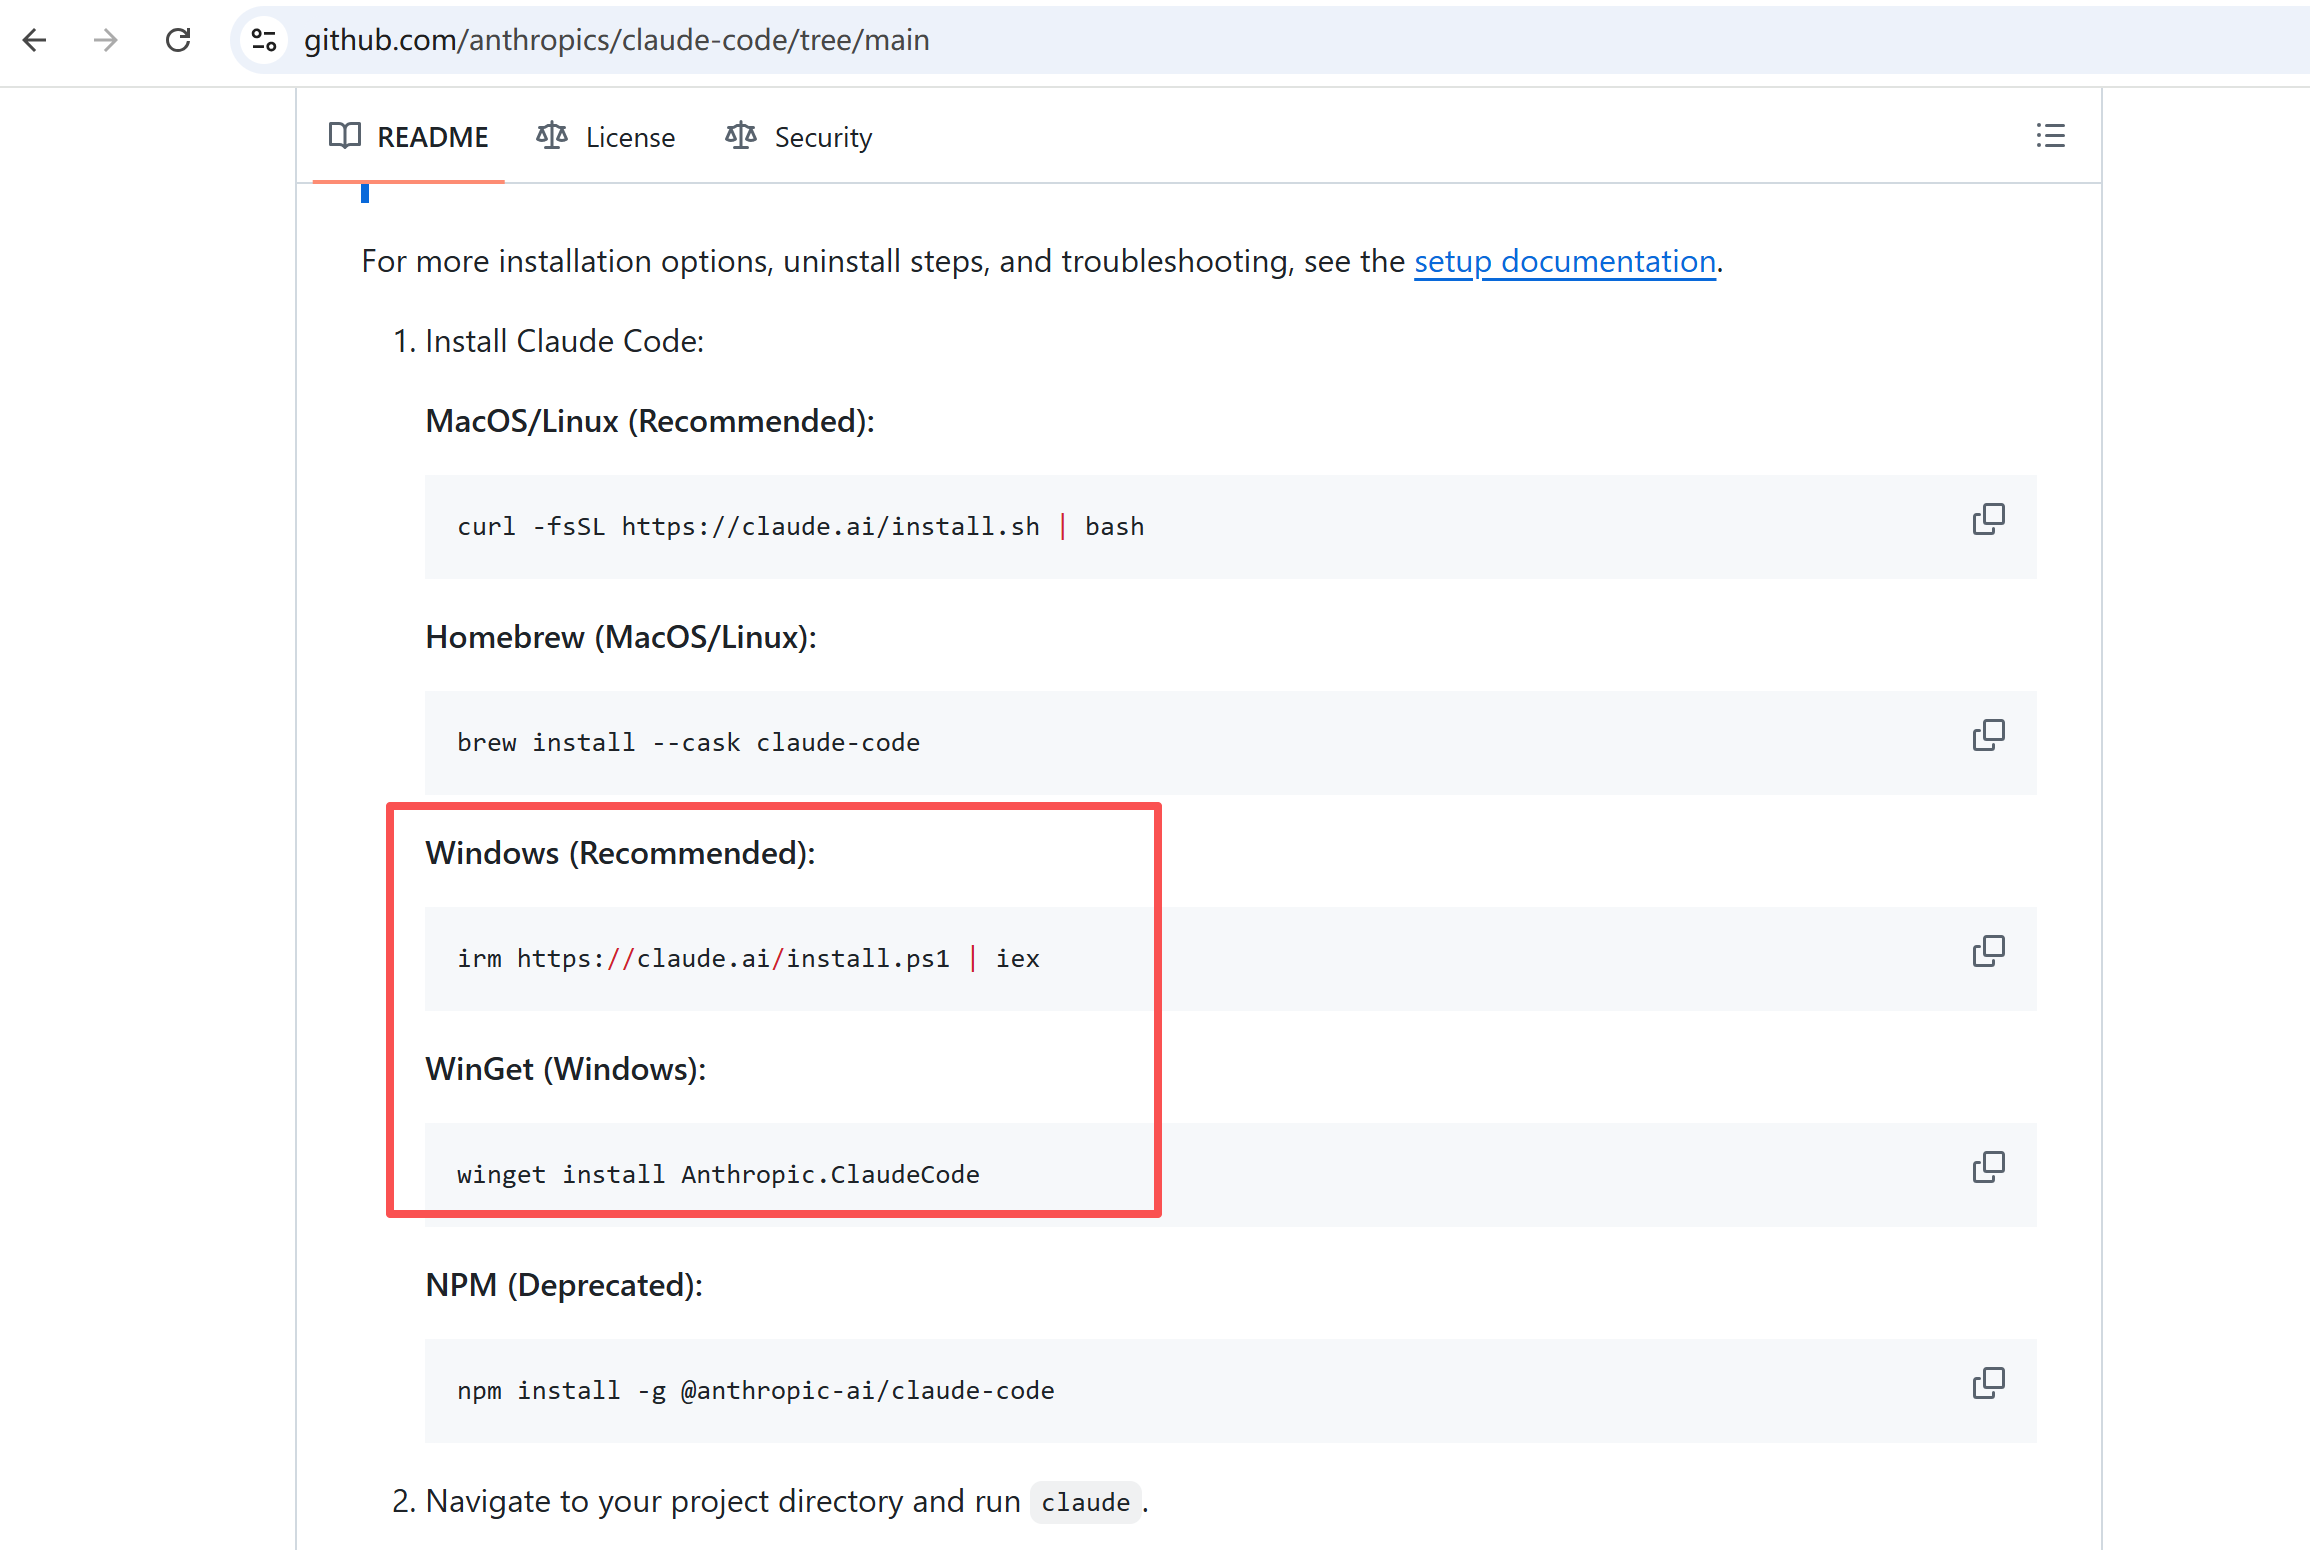Click the MacOS/Linux (Recommended) heading
The width and height of the screenshot is (2310, 1550).
pos(650,421)
